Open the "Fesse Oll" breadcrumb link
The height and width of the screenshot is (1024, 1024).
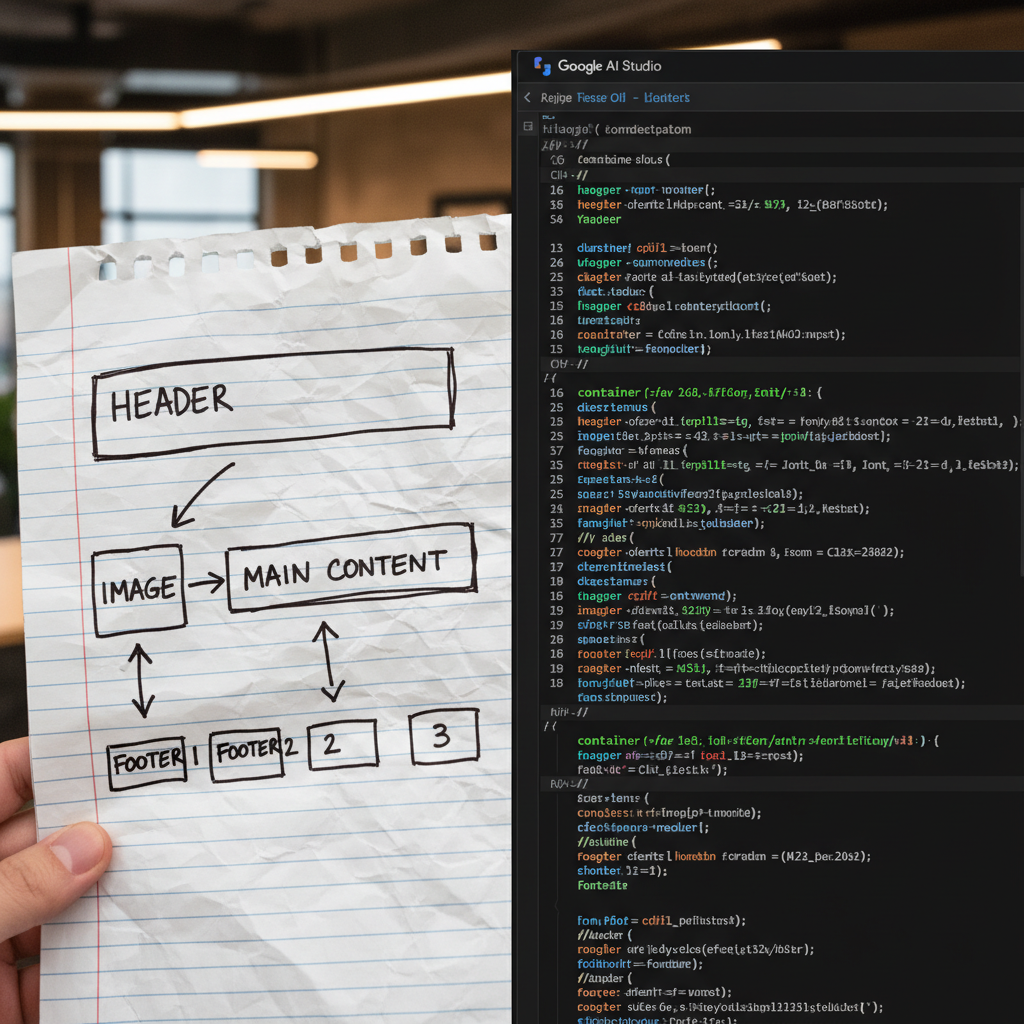(x=601, y=98)
